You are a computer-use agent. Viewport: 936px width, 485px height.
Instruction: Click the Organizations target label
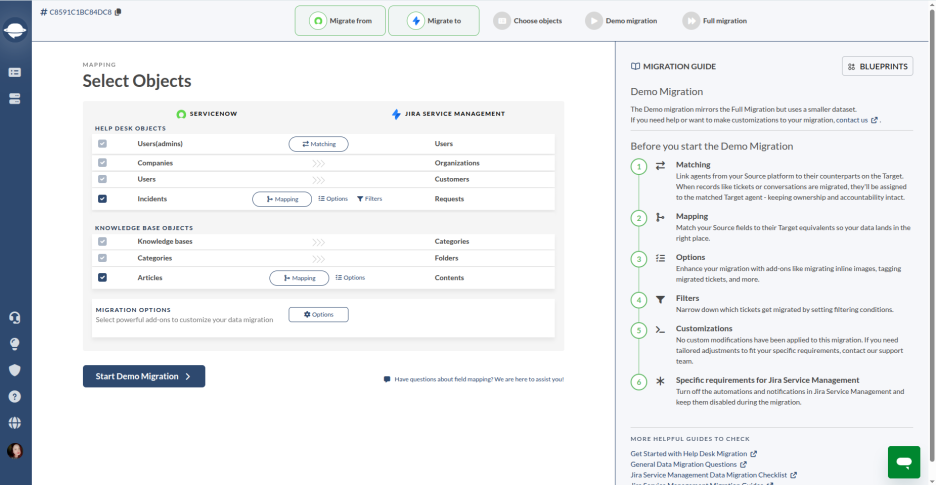click(x=457, y=163)
